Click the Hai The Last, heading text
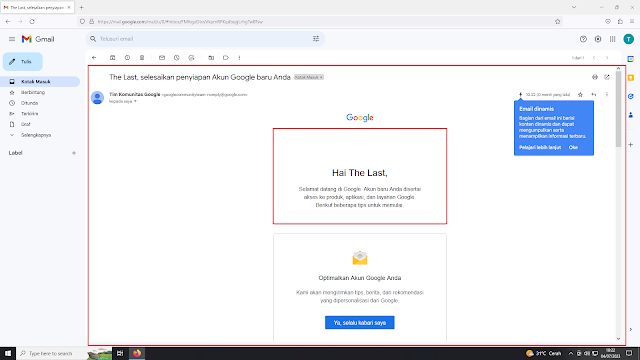This screenshot has height=360, width=640. coord(360,173)
